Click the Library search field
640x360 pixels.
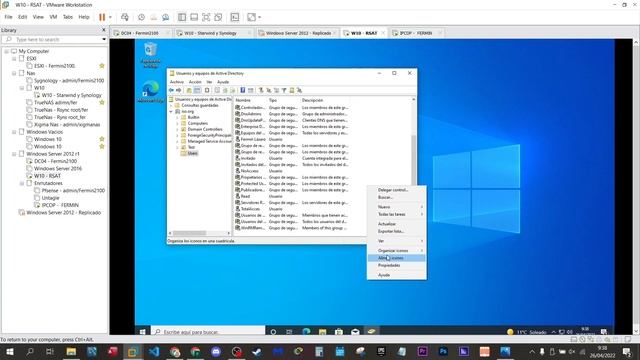click(53, 40)
